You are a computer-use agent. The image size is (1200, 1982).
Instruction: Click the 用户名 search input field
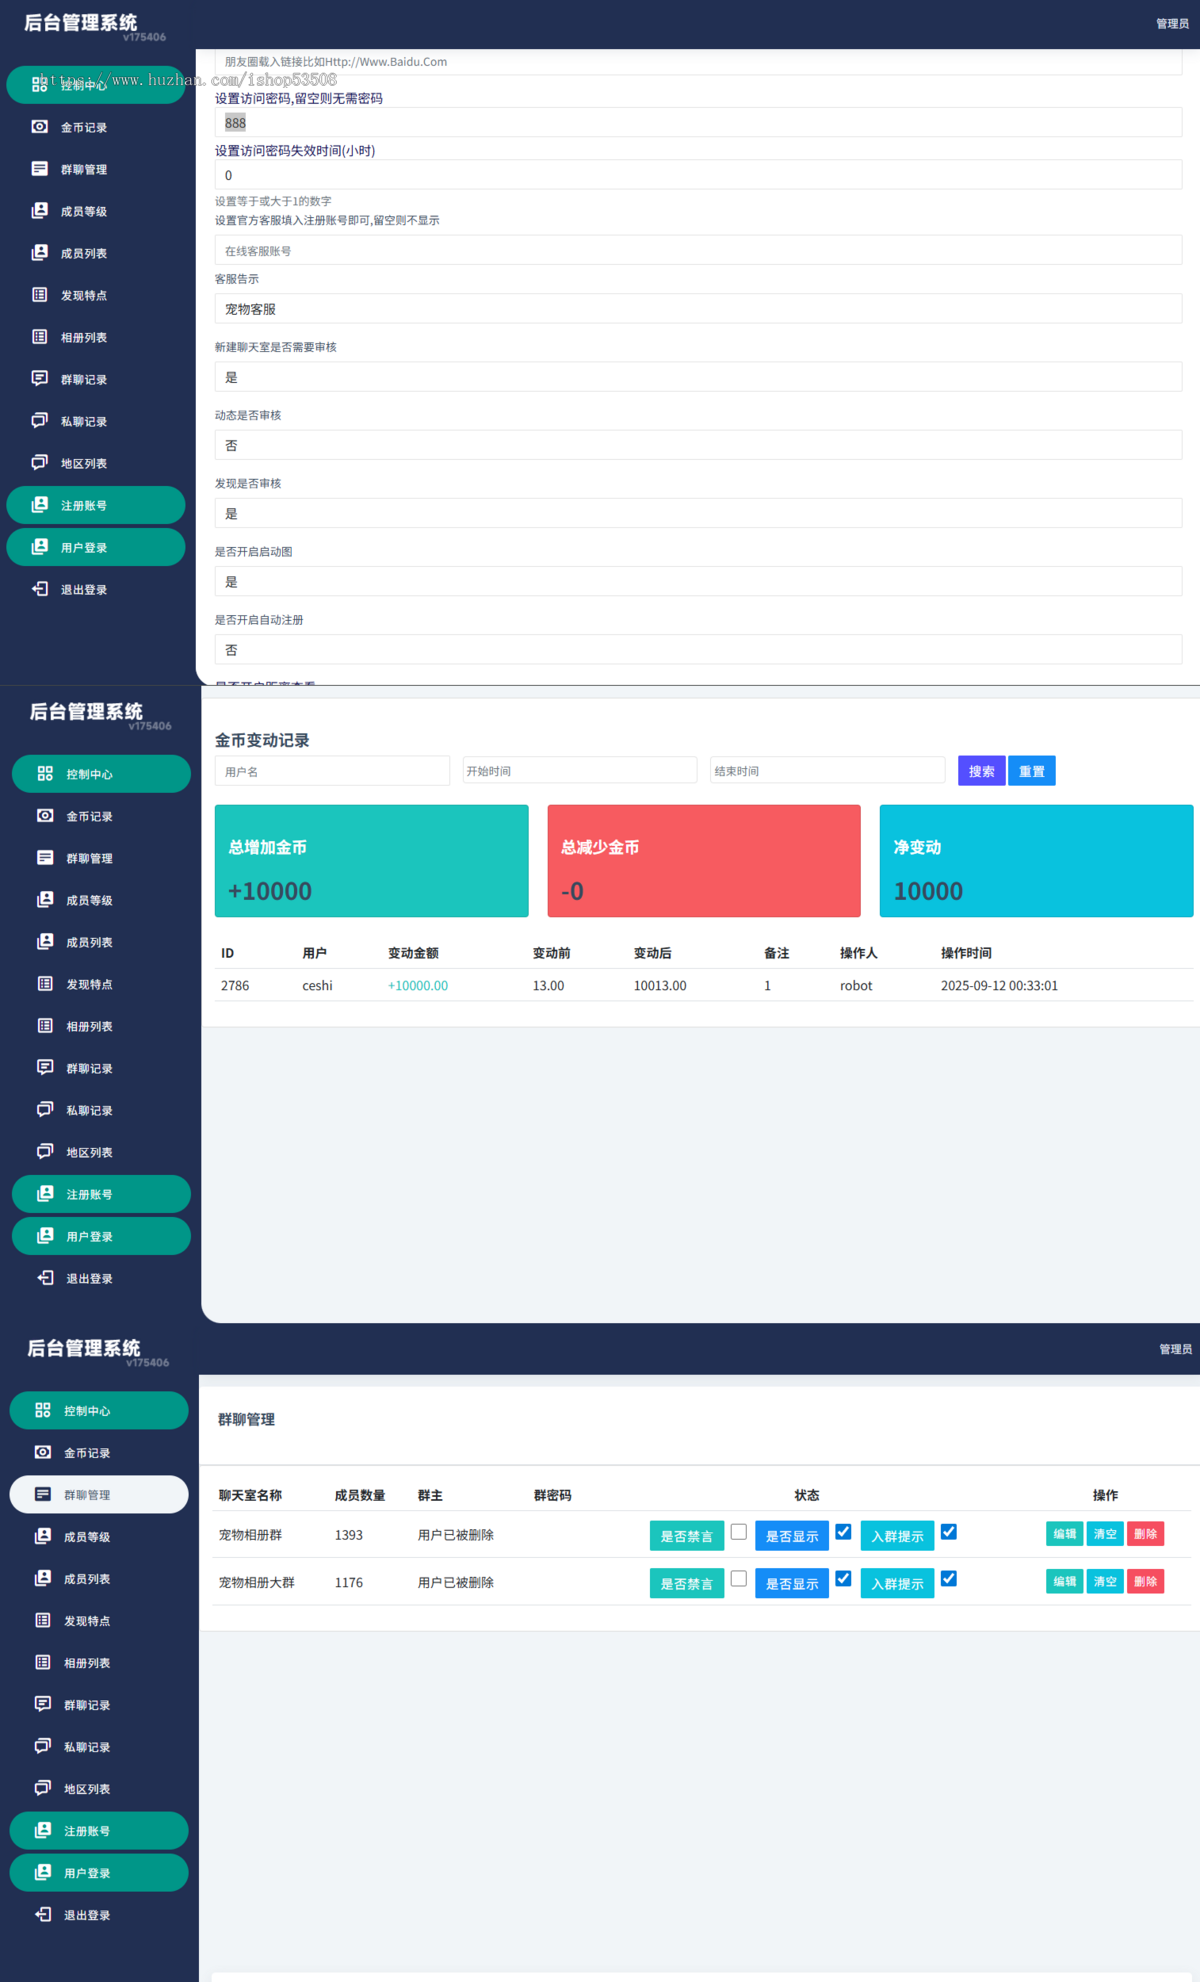332,771
